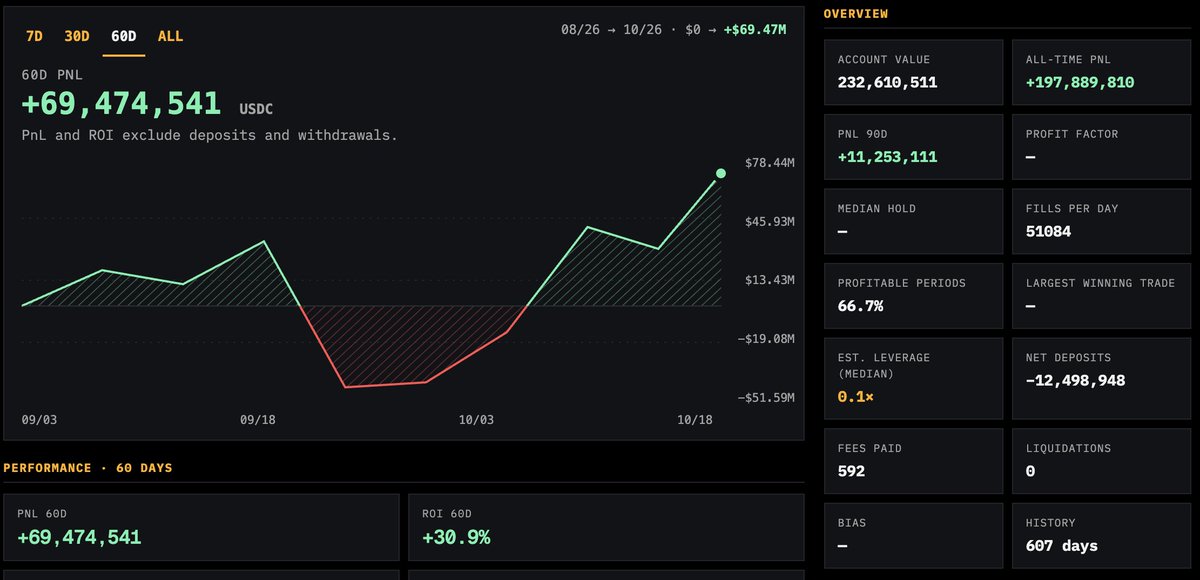This screenshot has width=1200, height=580.
Task: Click the 09/03 x-axis date label
Action: click(38, 420)
